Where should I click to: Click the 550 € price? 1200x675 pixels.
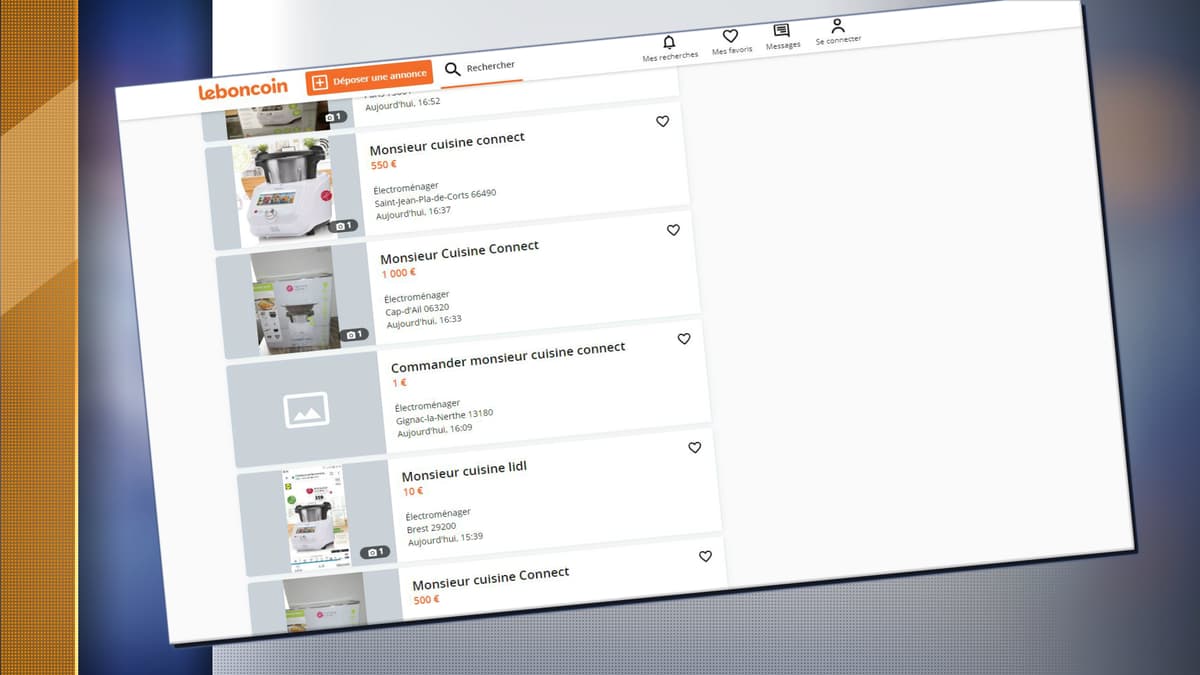(x=383, y=164)
